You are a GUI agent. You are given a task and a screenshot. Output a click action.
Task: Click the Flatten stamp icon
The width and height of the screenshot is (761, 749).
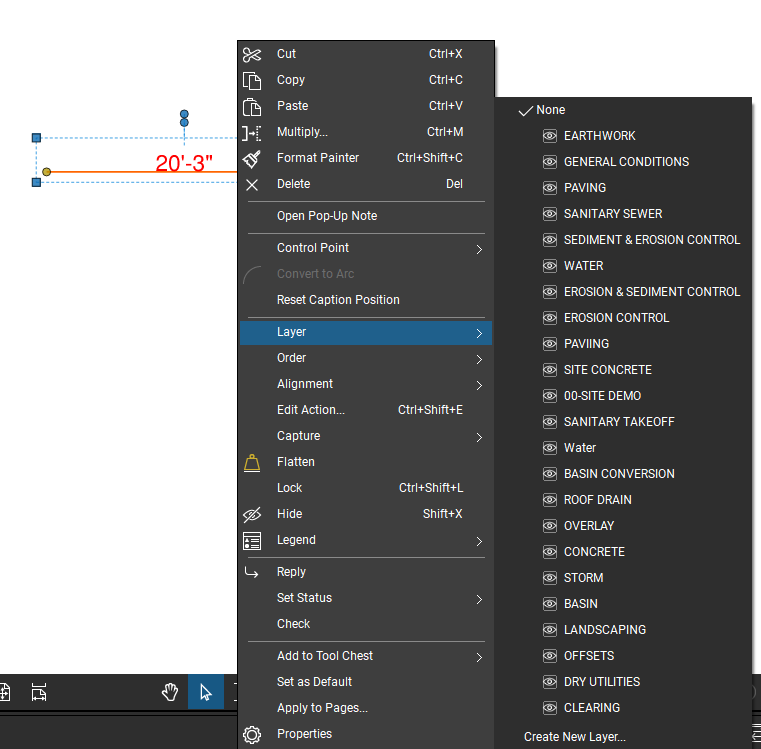coord(252,463)
